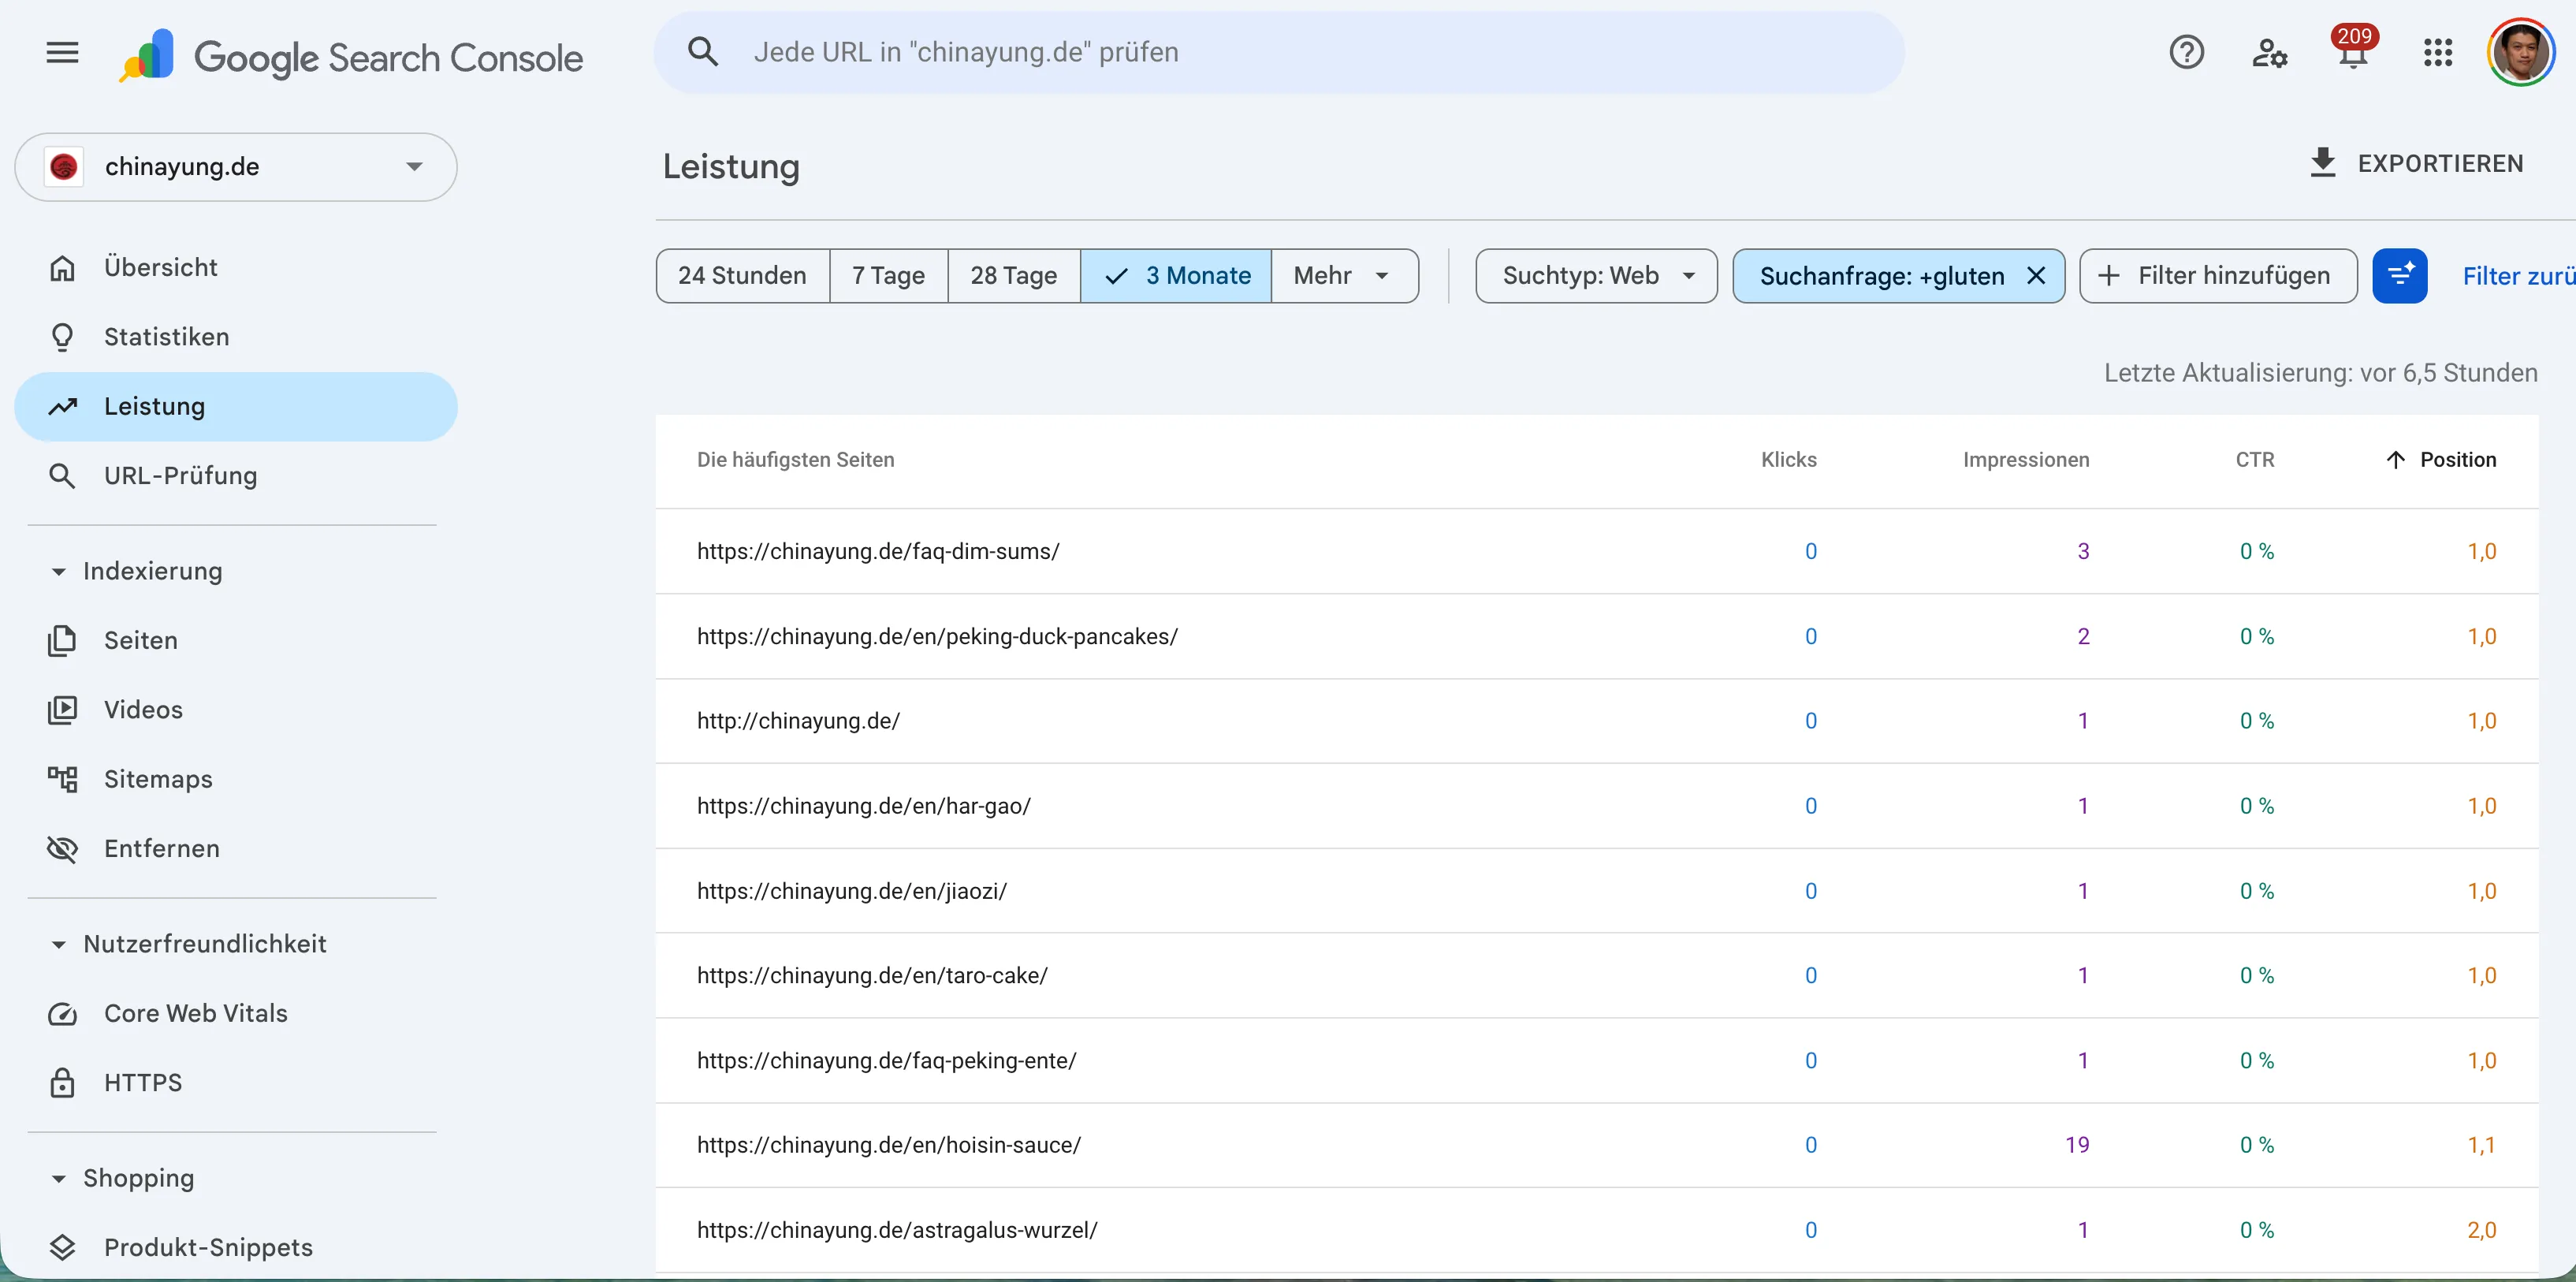This screenshot has width=2576, height=1282.
Task: Click the URL inspection search field
Action: (1279, 52)
